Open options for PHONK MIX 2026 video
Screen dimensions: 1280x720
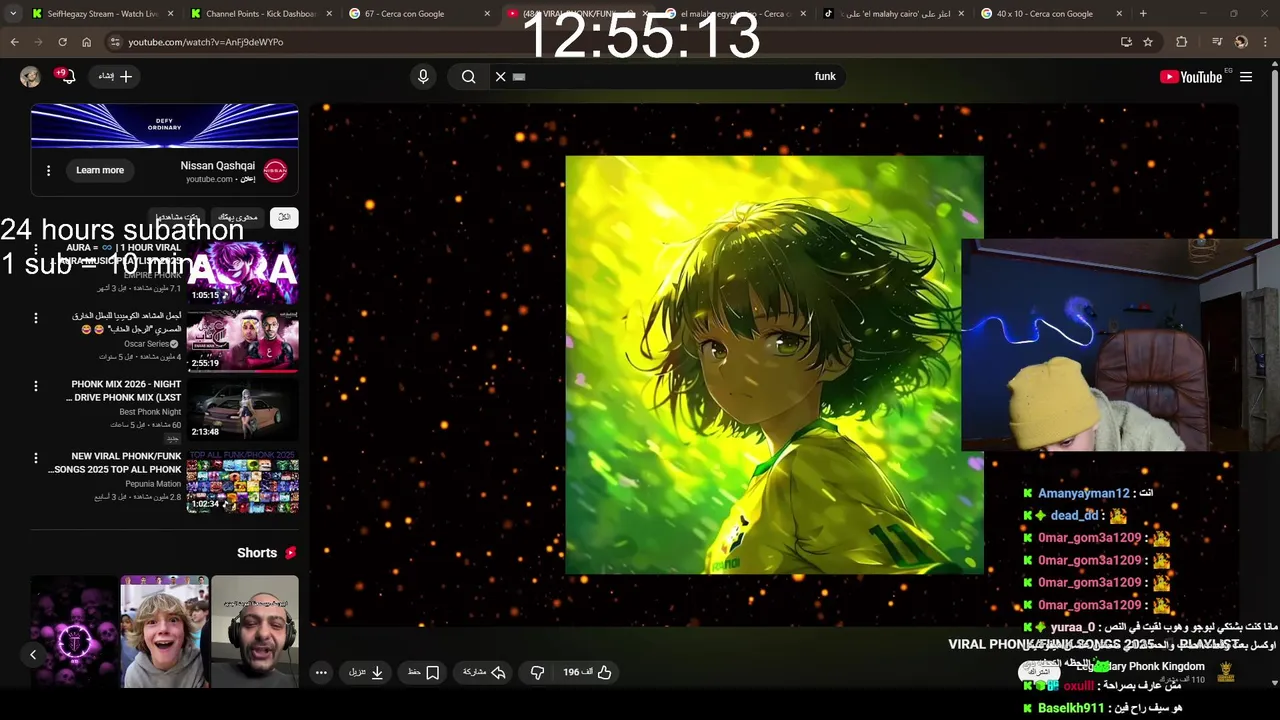[x=36, y=386]
